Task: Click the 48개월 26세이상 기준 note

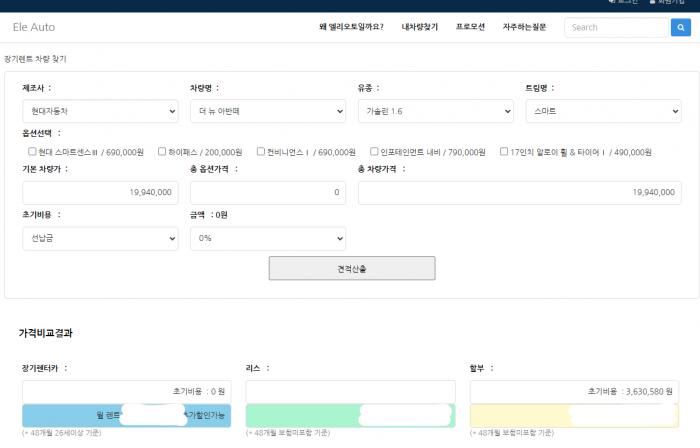Action: click(x=62, y=433)
